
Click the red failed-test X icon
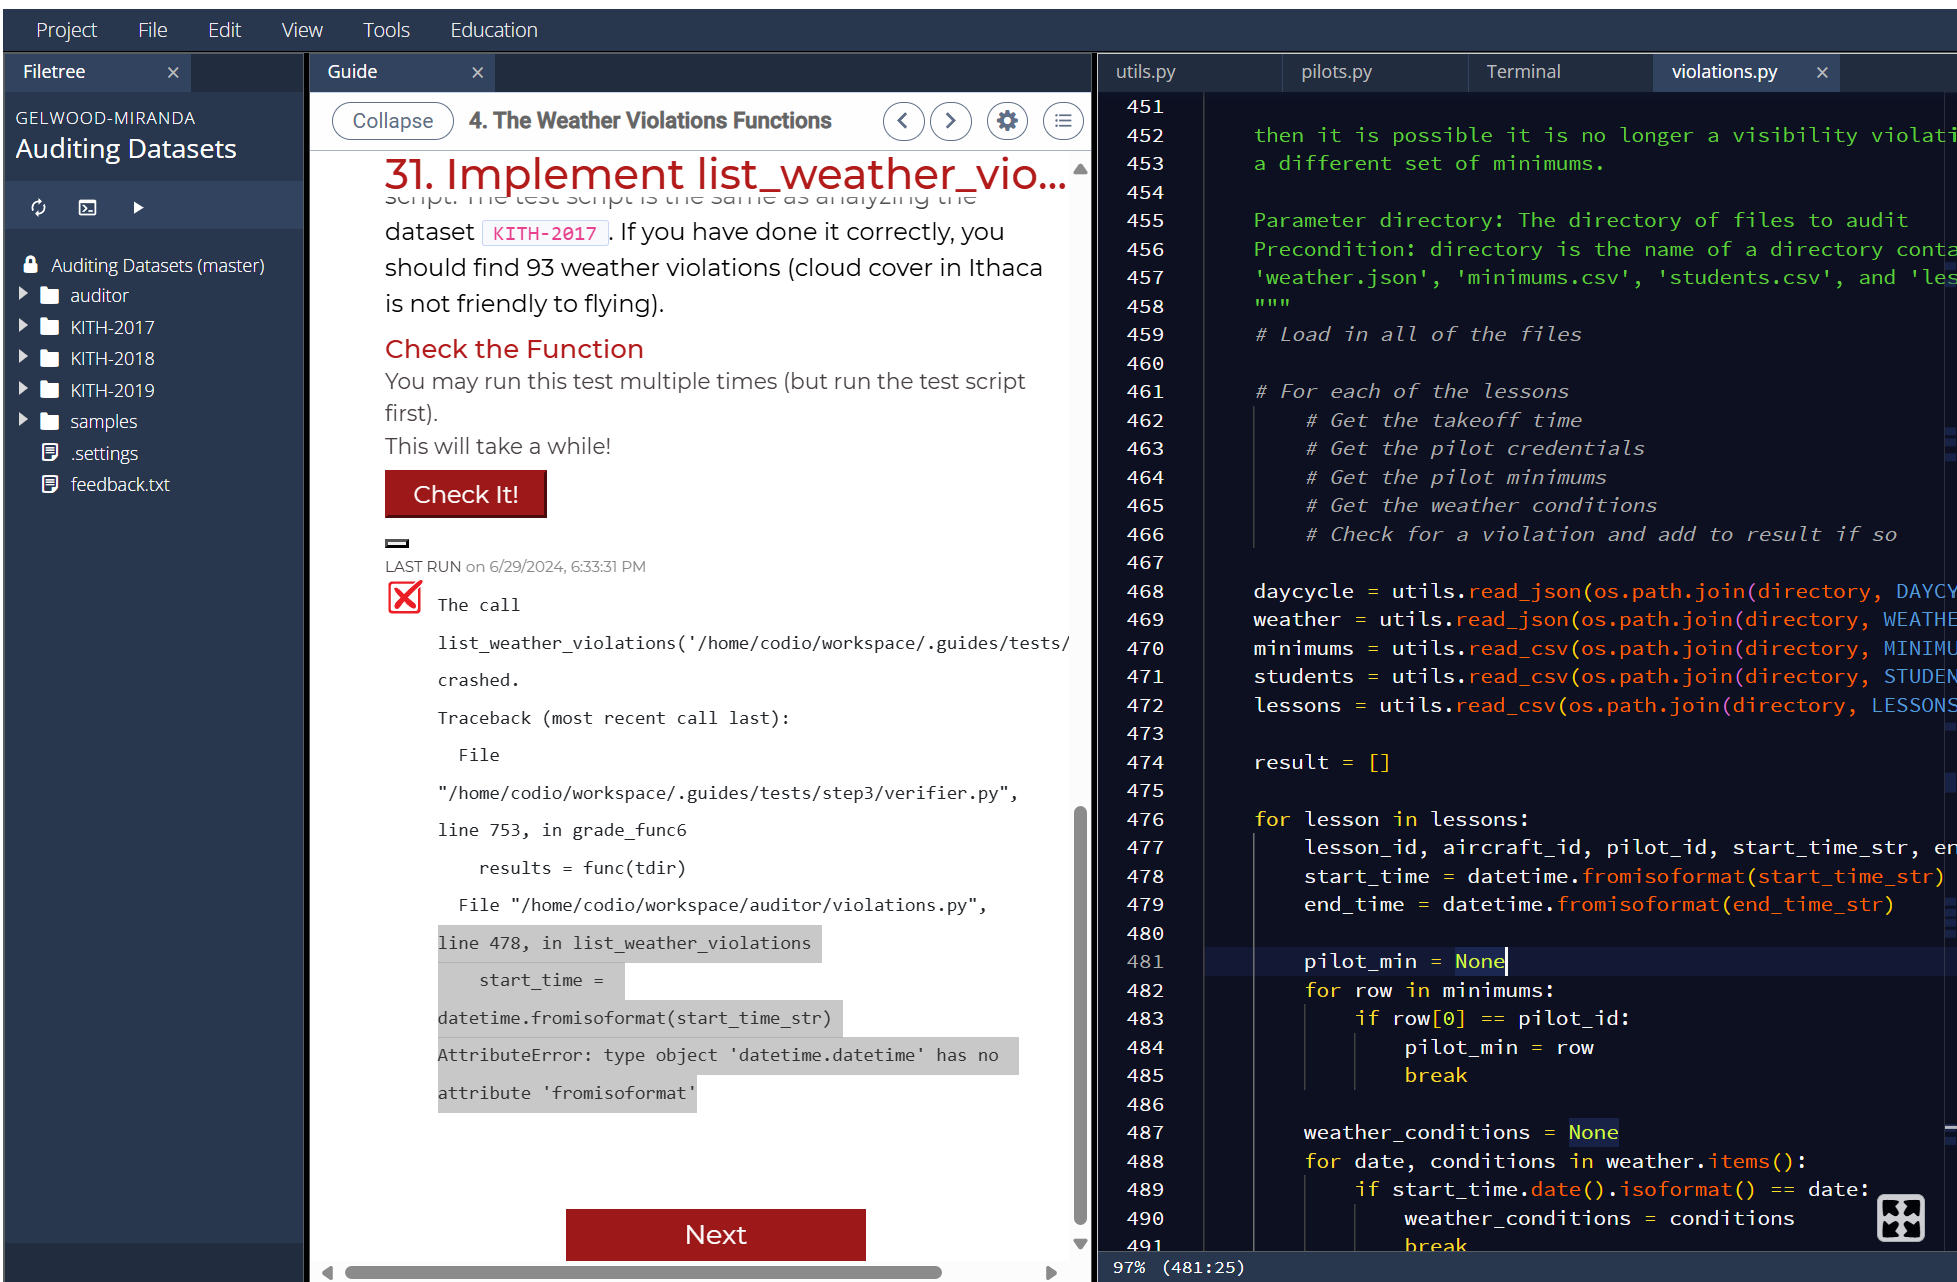click(x=404, y=597)
